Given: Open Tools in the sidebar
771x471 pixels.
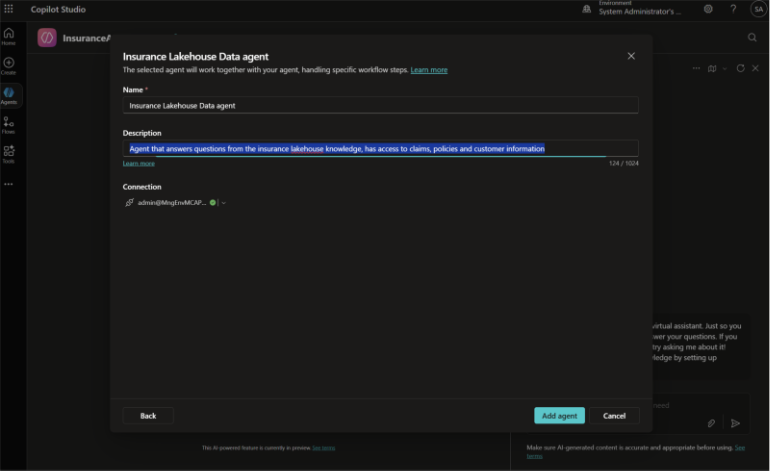Looking at the screenshot, I should [8, 154].
